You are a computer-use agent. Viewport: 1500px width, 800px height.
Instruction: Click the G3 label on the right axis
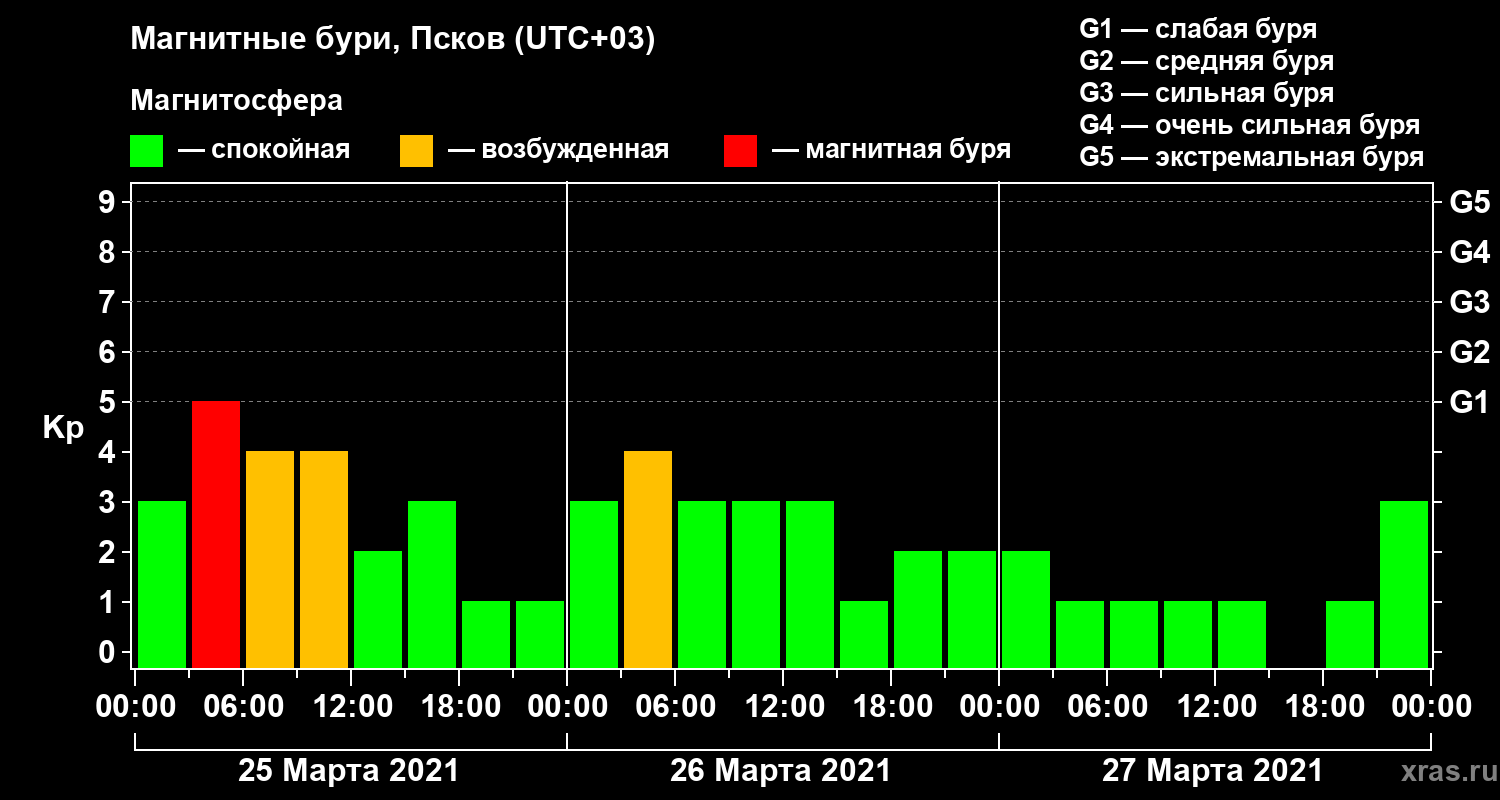click(1470, 303)
